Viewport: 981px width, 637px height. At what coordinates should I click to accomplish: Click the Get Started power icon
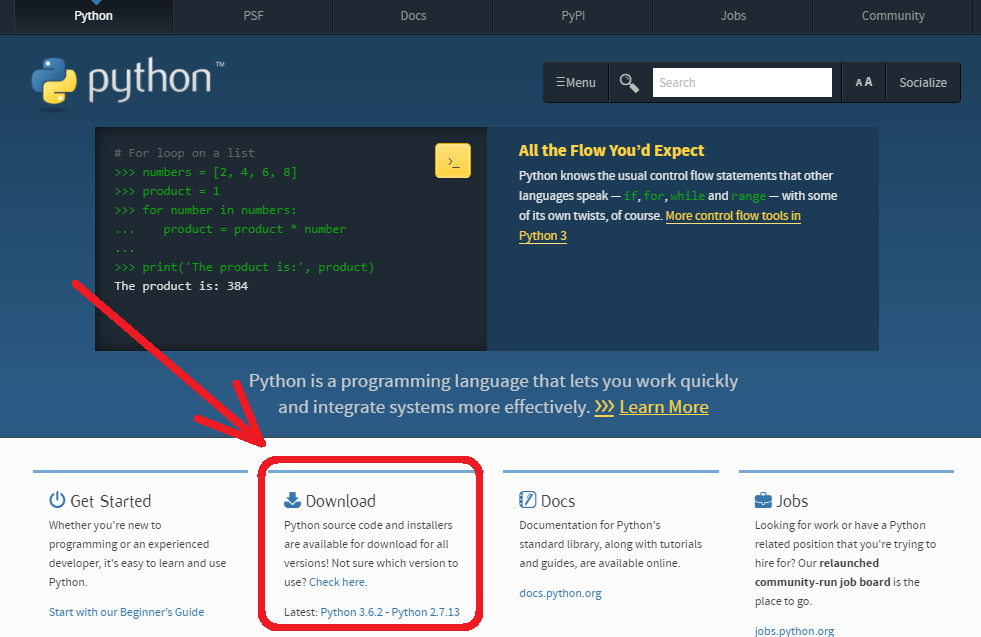(x=56, y=500)
